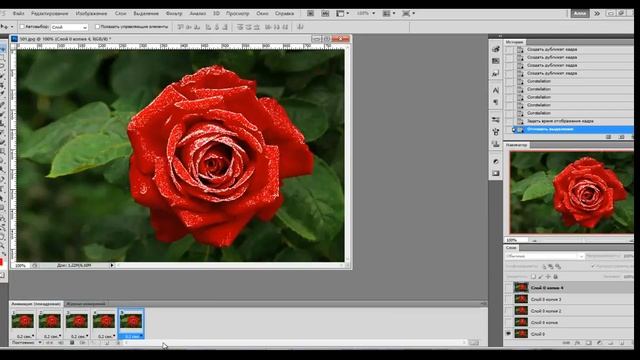
Task: Go to first animation frame
Action: (x=49, y=343)
